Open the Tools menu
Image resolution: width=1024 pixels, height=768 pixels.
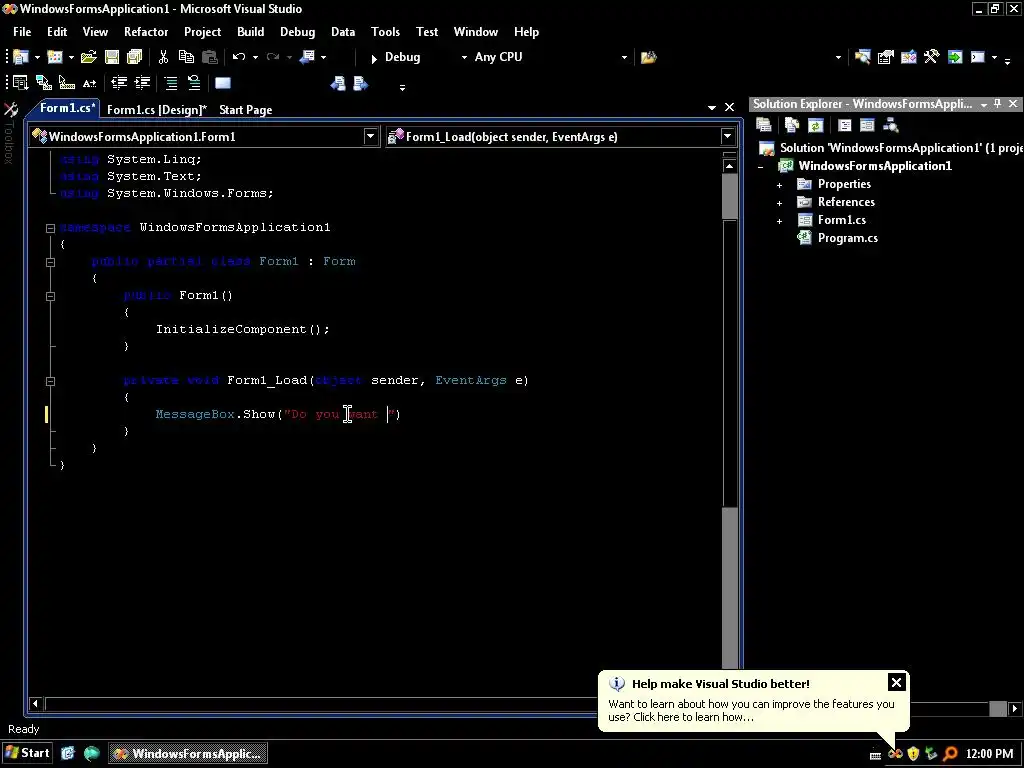[385, 32]
